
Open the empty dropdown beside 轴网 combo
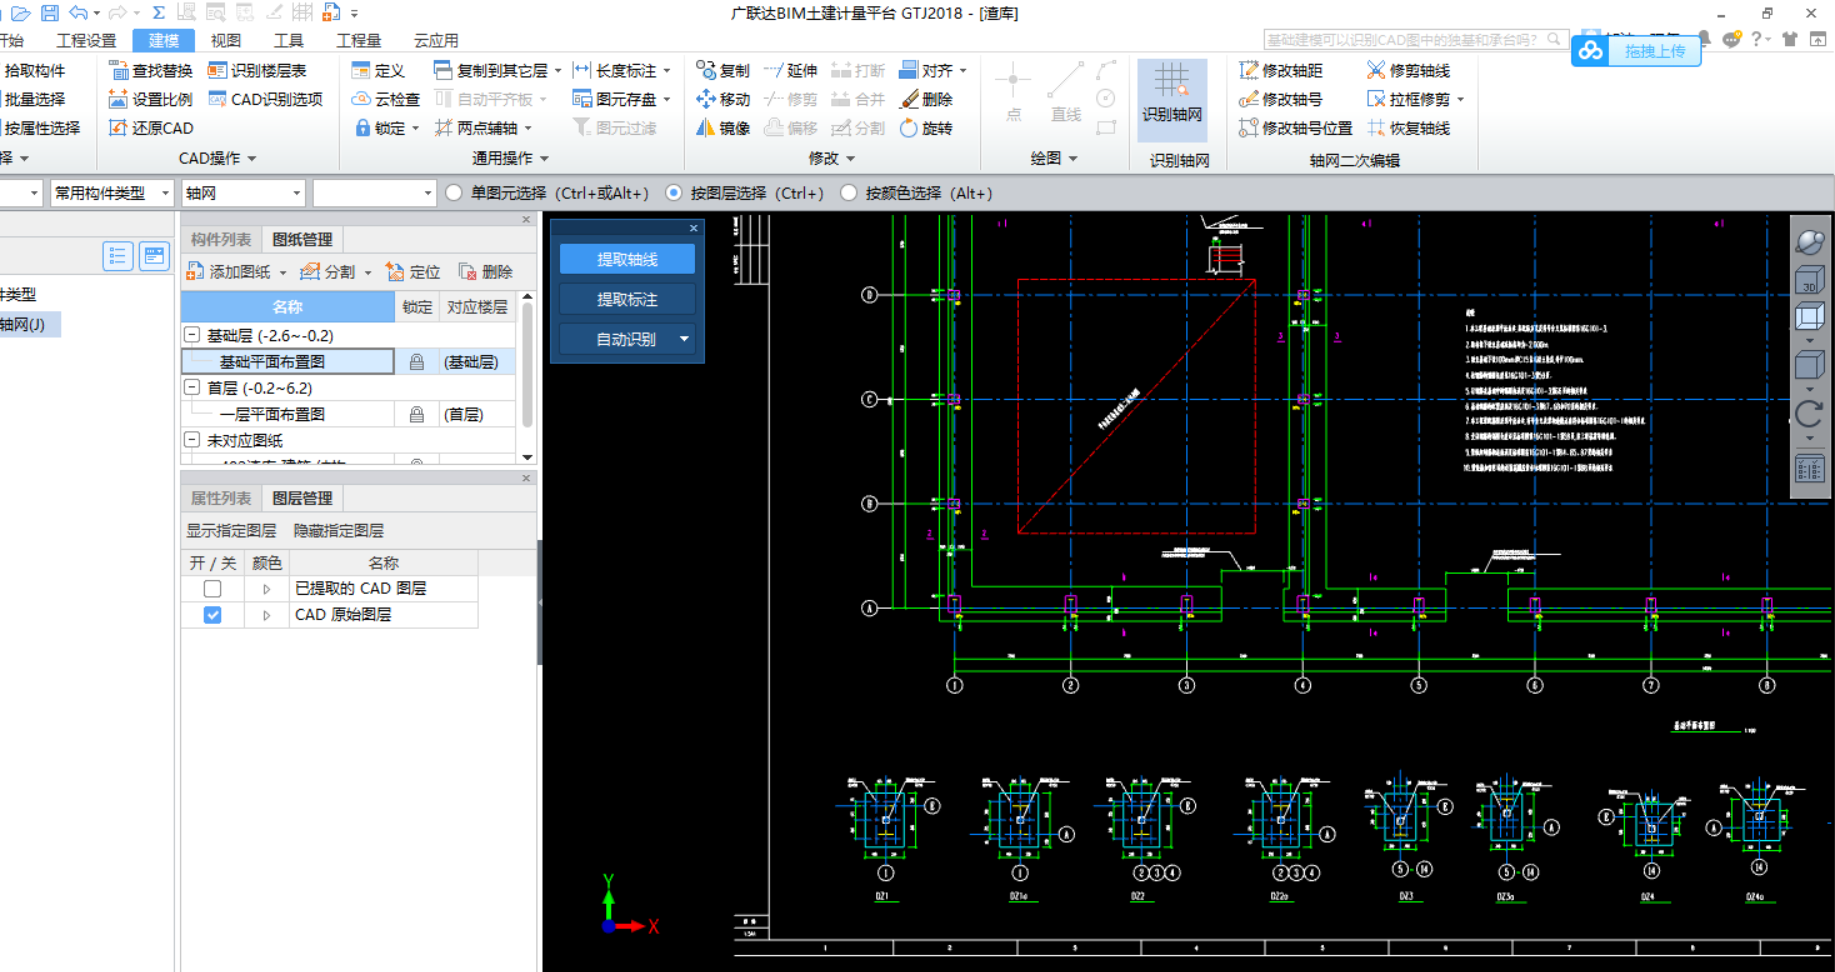click(374, 193)
